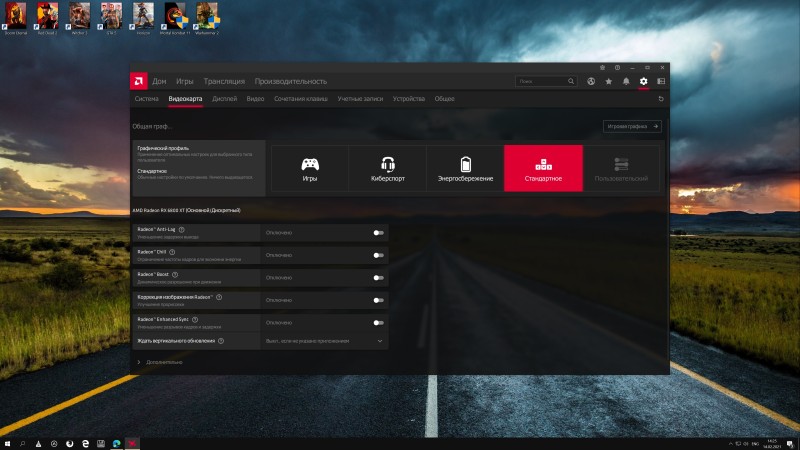This screenshot has height=450, width=800.
Task: Open the Производительность tab
Action: (x=291, y=81)
